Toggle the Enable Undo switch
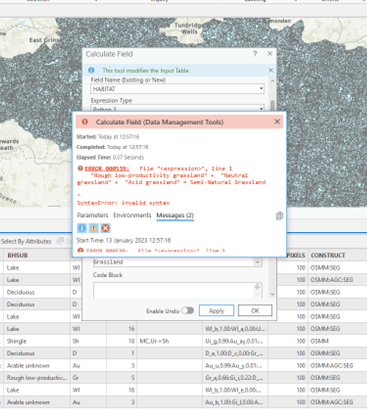Viewport: 367px width, 409px height. click(188, 311)
